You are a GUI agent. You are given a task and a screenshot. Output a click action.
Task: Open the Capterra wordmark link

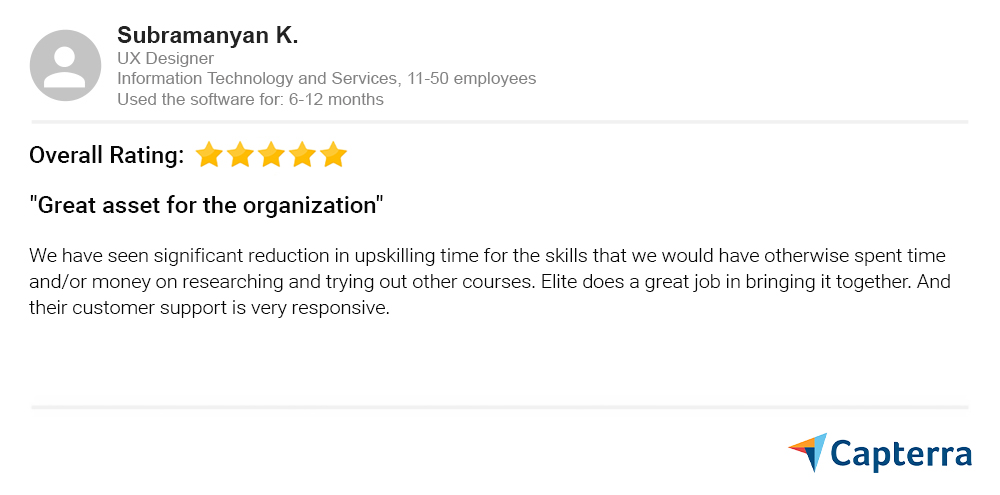901,454
